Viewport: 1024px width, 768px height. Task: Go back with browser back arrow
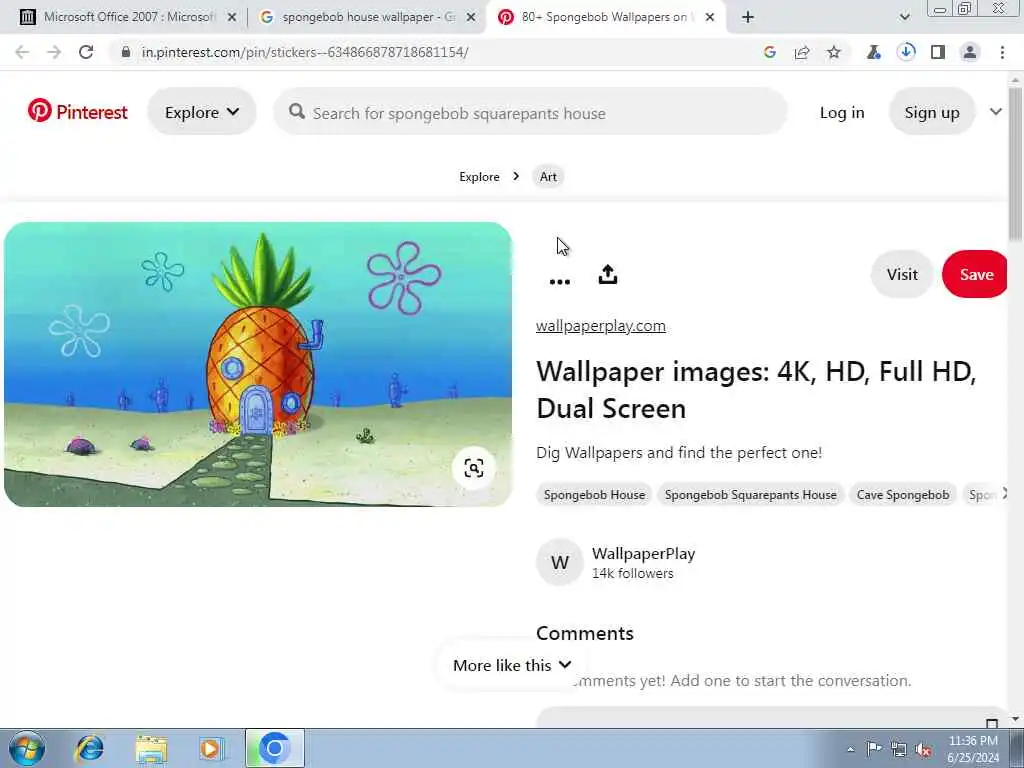[x=22, y=52]
